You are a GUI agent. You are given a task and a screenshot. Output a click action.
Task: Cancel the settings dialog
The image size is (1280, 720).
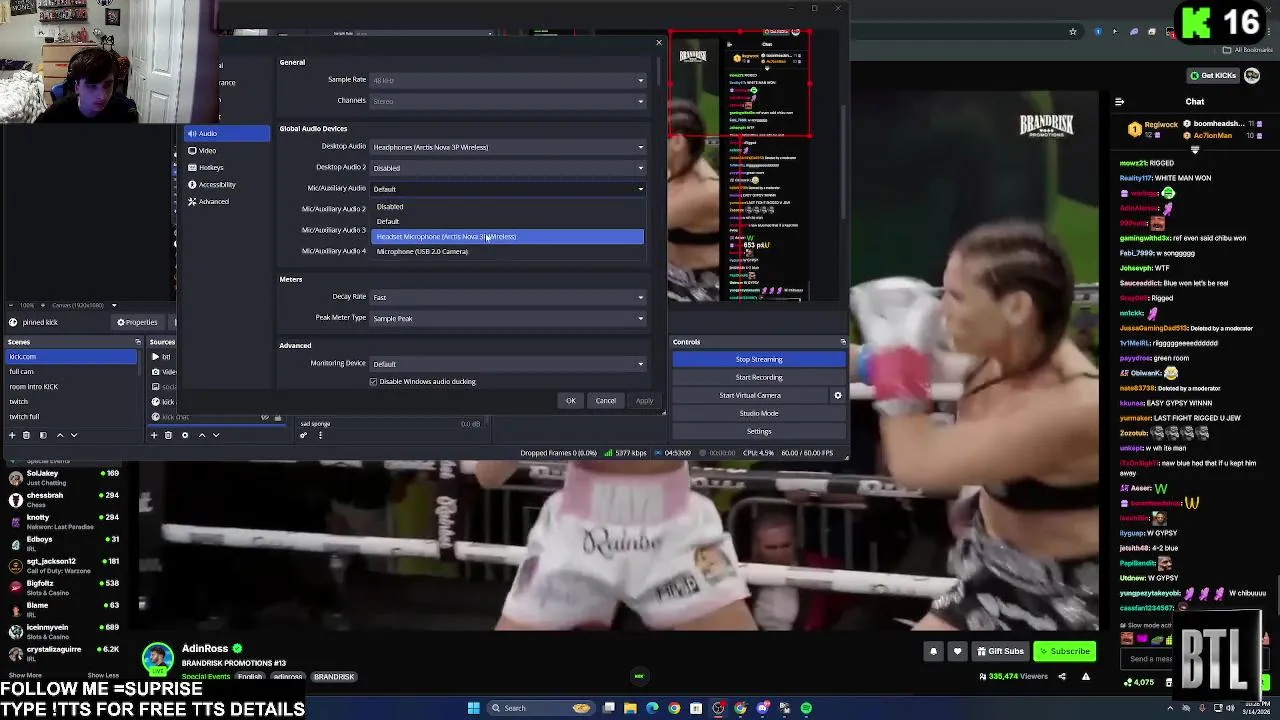click(x=606, y=401)
